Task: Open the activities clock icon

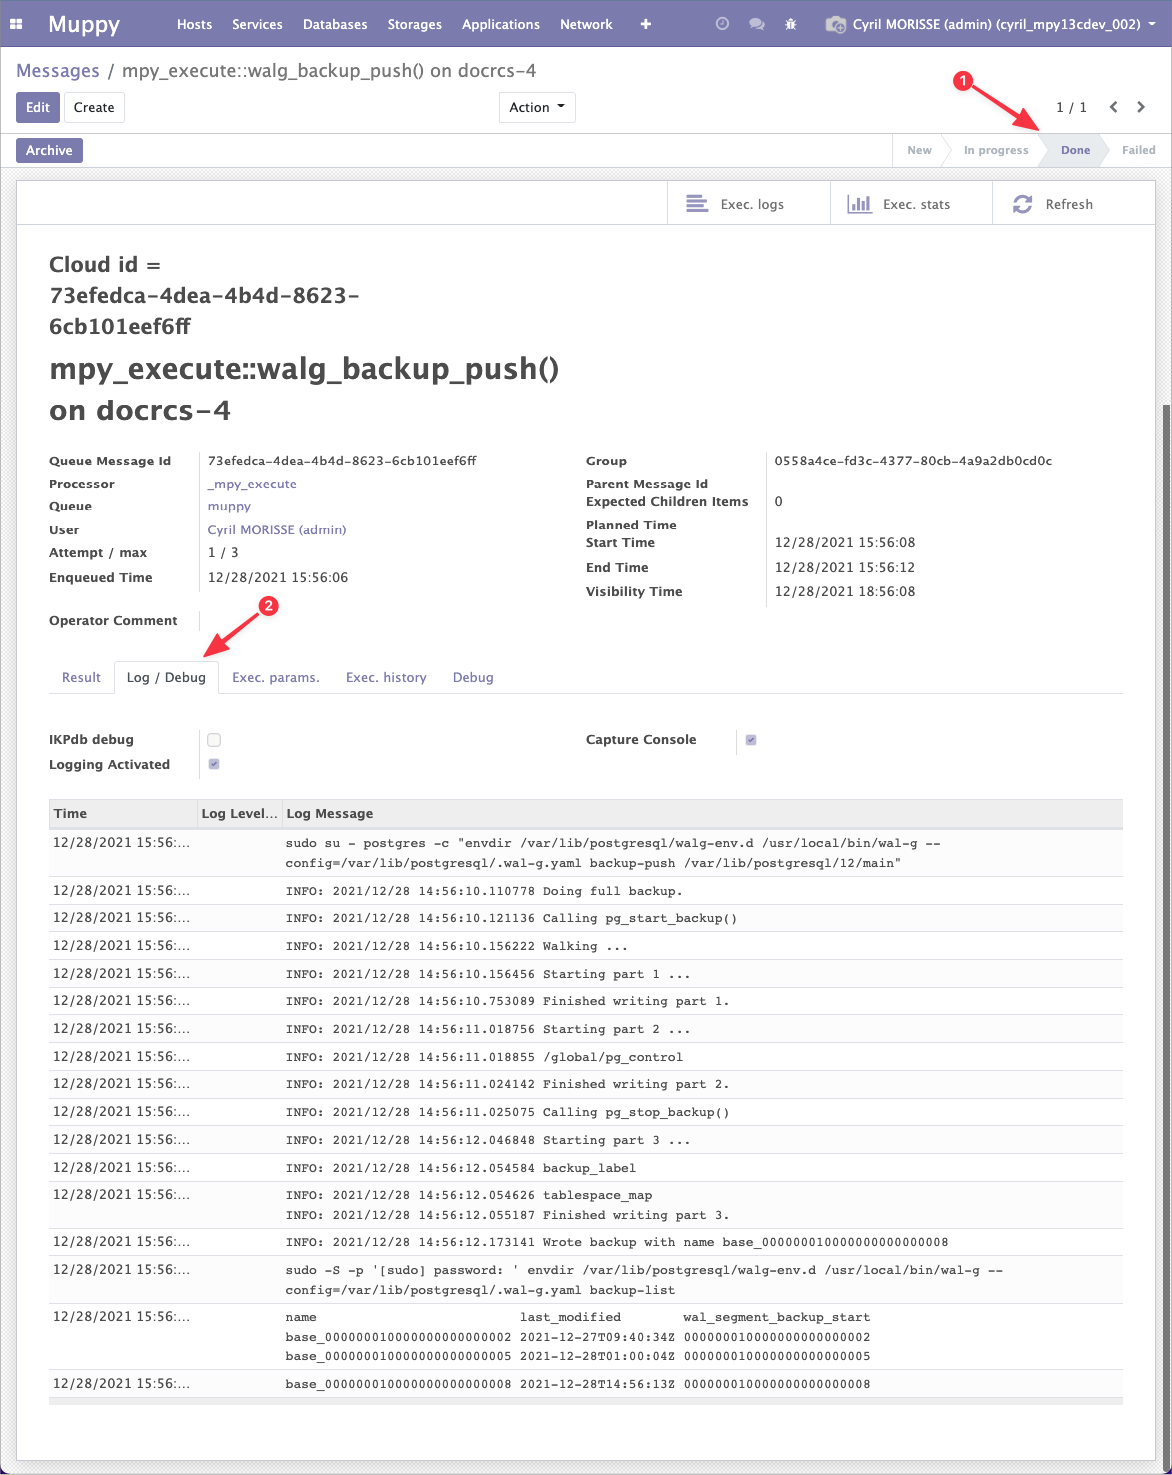Action: pyautogui.click(x=722, y=24)
